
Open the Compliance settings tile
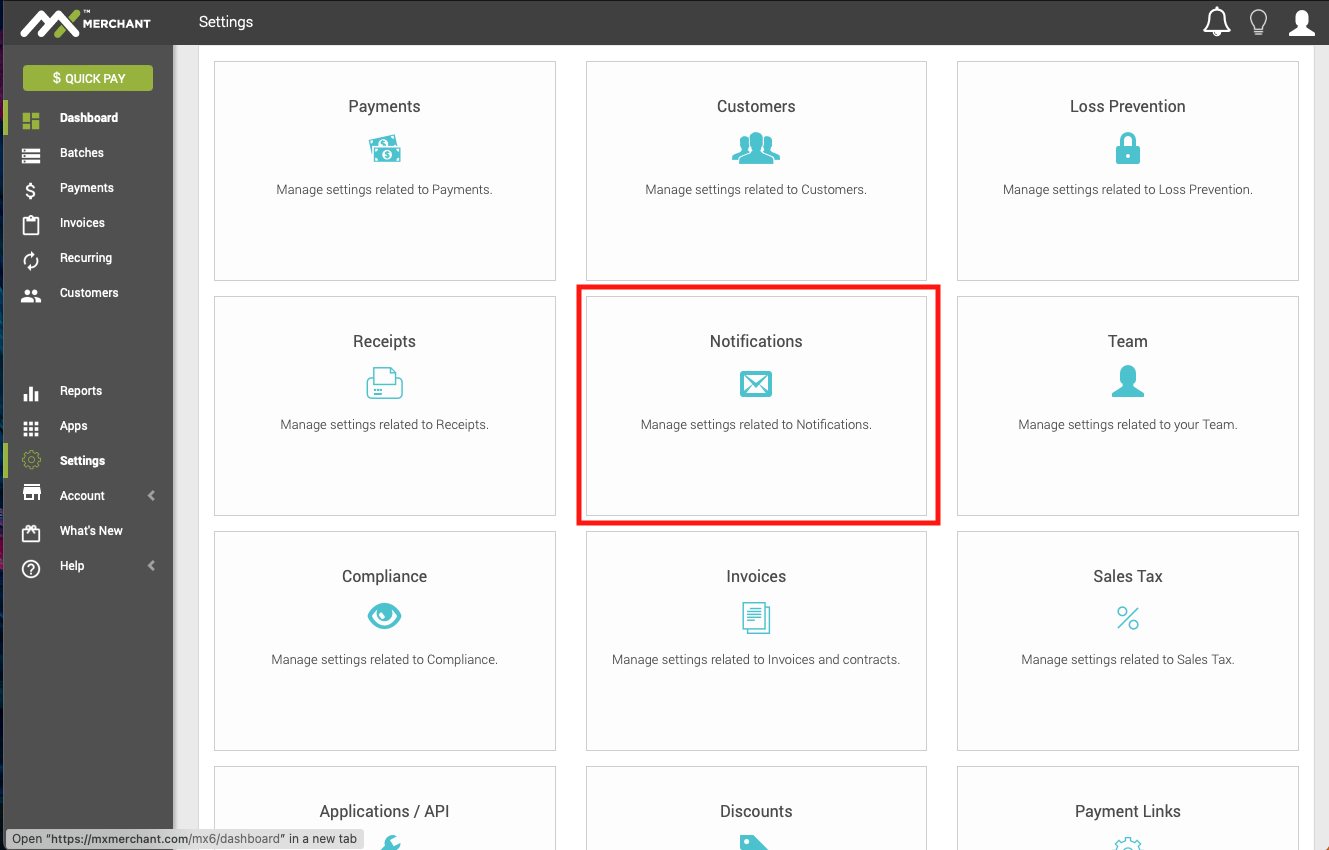click(384, 640)
